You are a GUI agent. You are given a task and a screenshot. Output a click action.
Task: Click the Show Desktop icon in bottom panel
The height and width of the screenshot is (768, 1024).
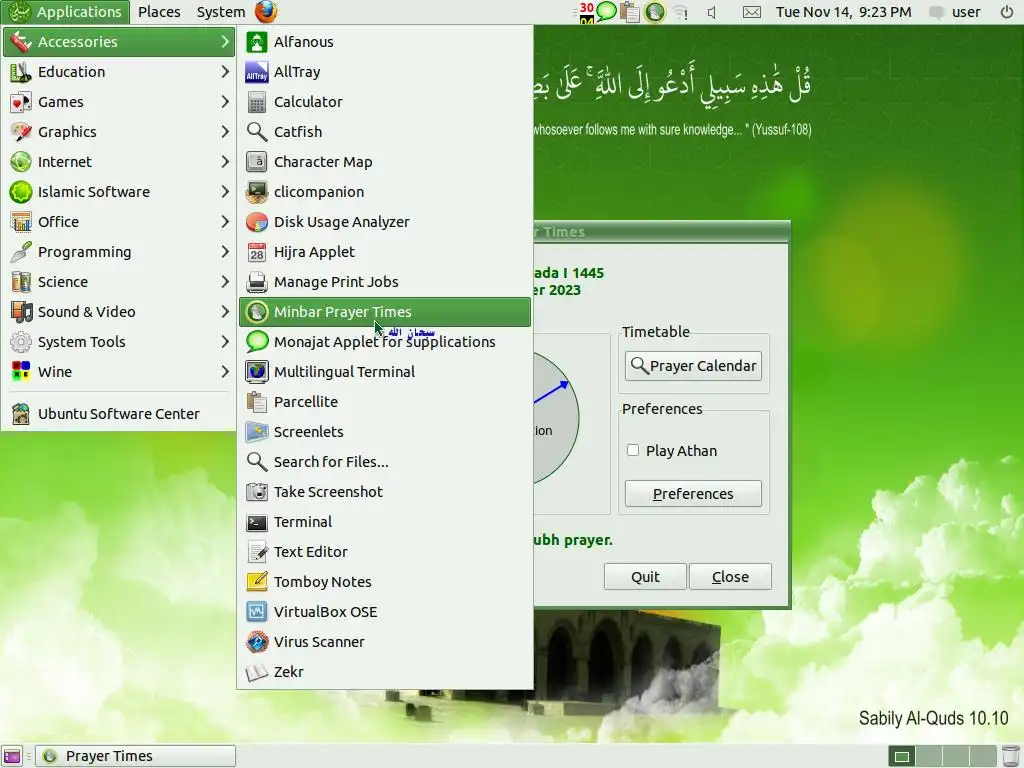[12, 756]
